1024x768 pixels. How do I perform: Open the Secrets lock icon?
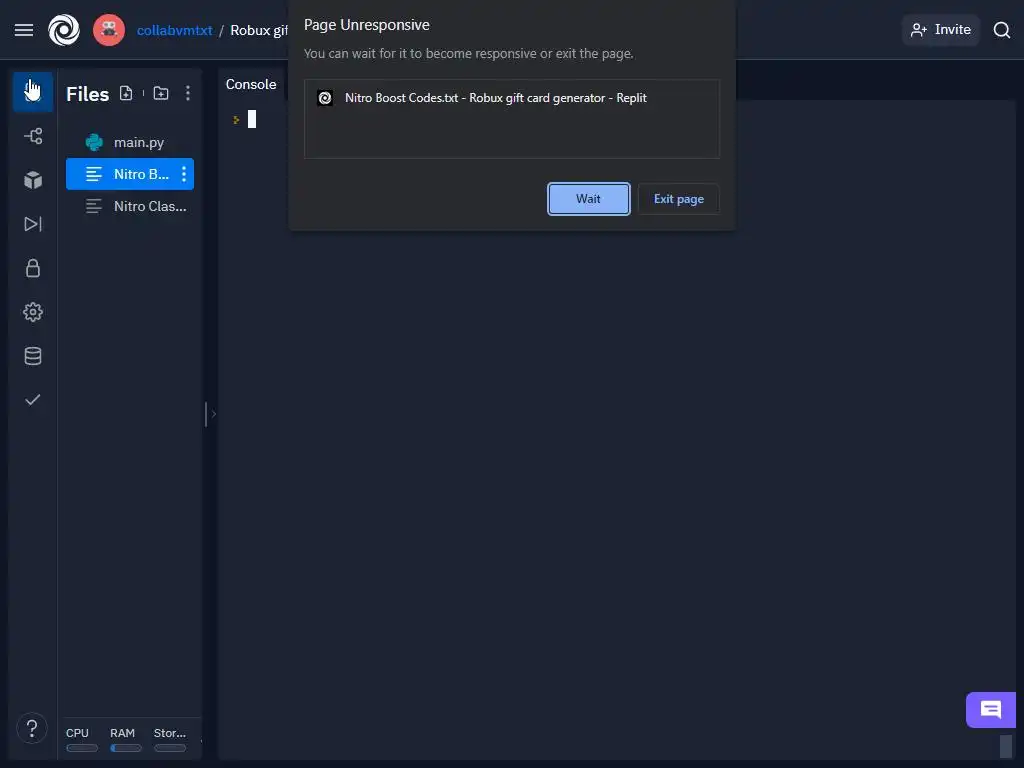pyautogui.click(x=33, y=268)
